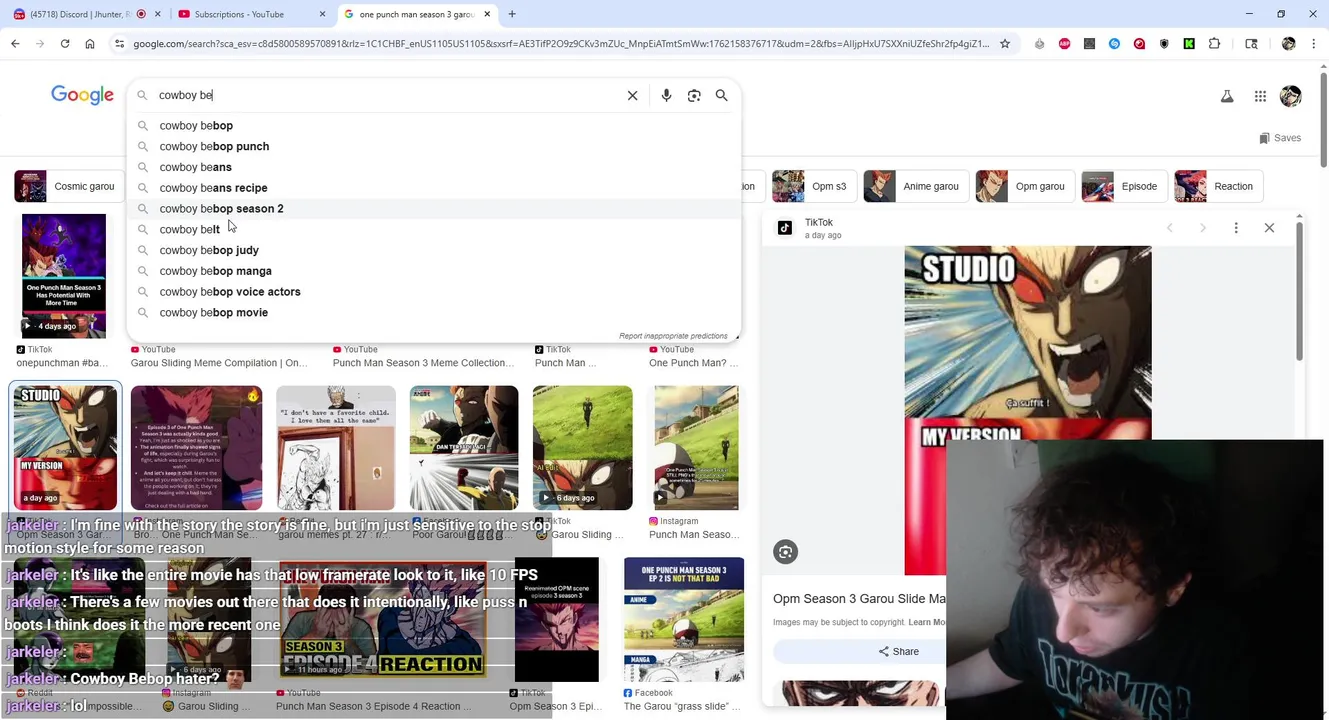Bookmark this page with the star
The image size is (1329, 720).
tap(1005, 44)
